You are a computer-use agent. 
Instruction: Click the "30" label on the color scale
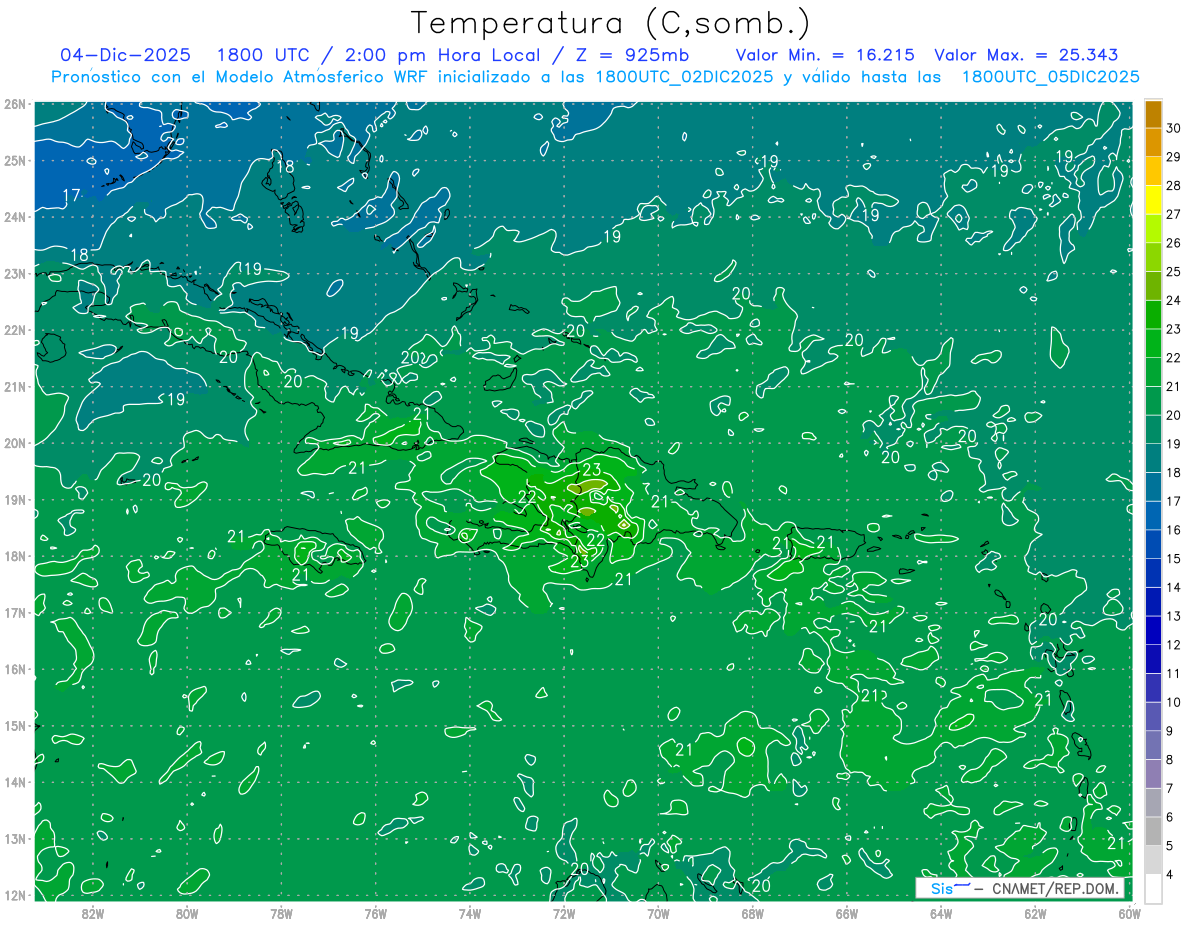pos(1173,128)
